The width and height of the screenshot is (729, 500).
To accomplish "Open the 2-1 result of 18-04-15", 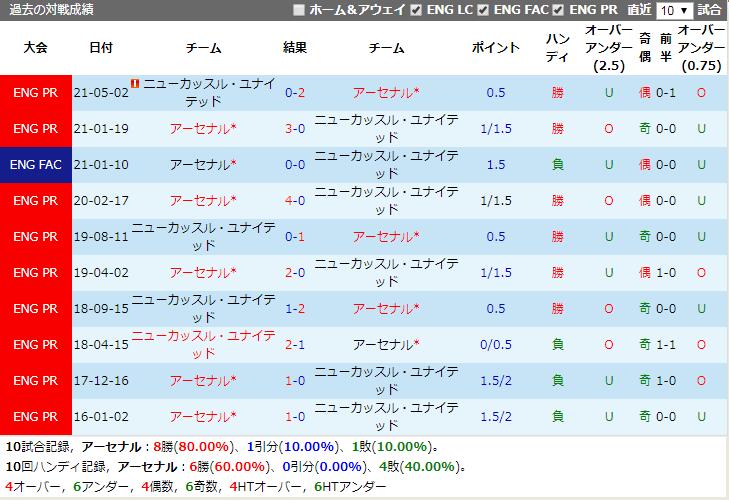I will (x=295, y=345).
